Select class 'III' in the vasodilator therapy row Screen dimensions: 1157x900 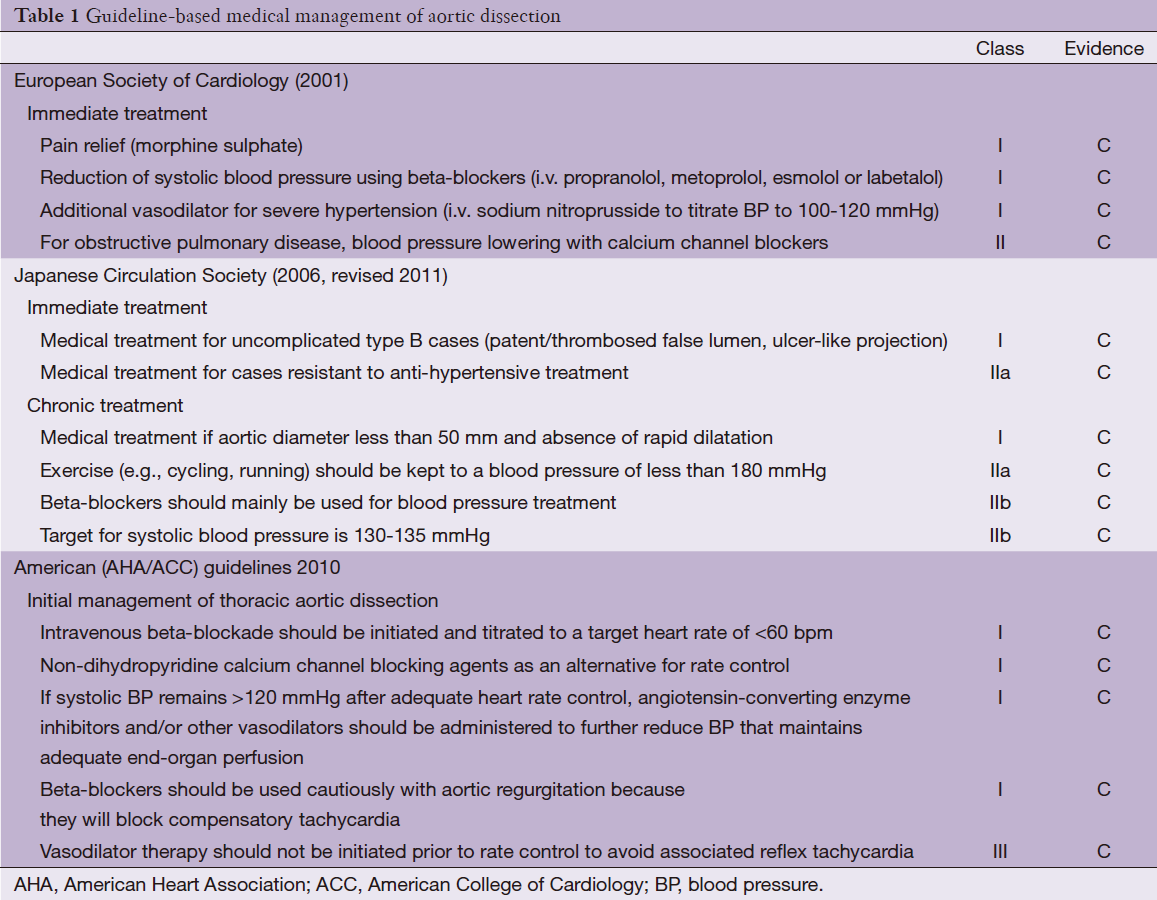1000,851
